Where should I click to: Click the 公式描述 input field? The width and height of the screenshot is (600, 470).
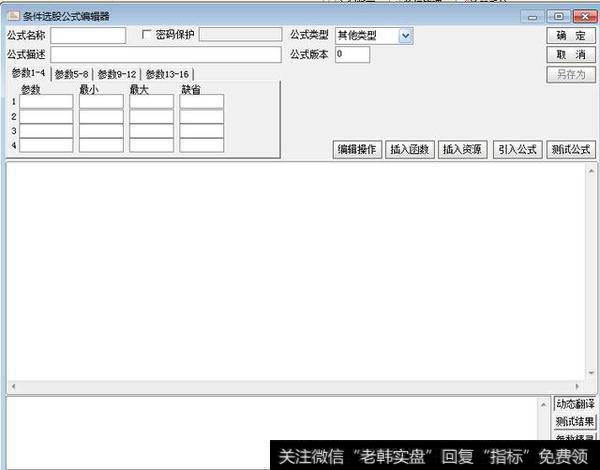(x=166, y=54)
